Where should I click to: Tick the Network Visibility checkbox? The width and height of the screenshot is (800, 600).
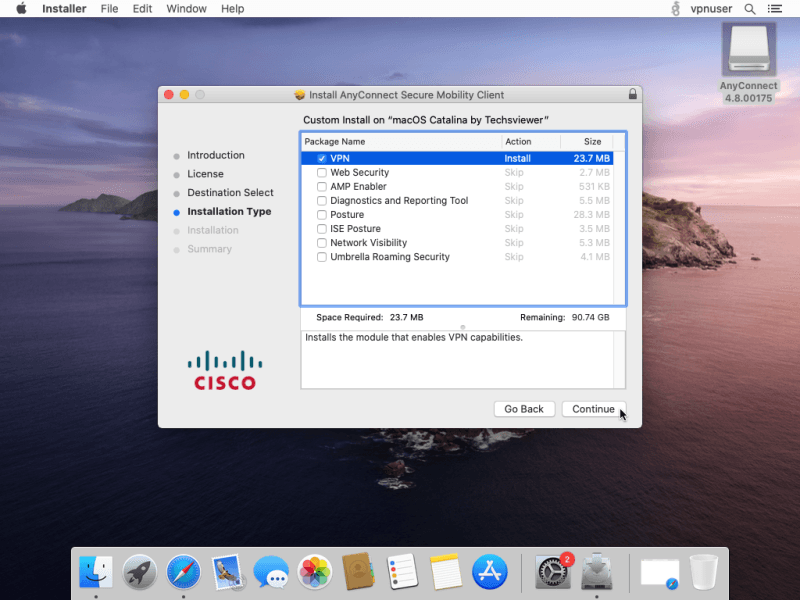point(321,243)
